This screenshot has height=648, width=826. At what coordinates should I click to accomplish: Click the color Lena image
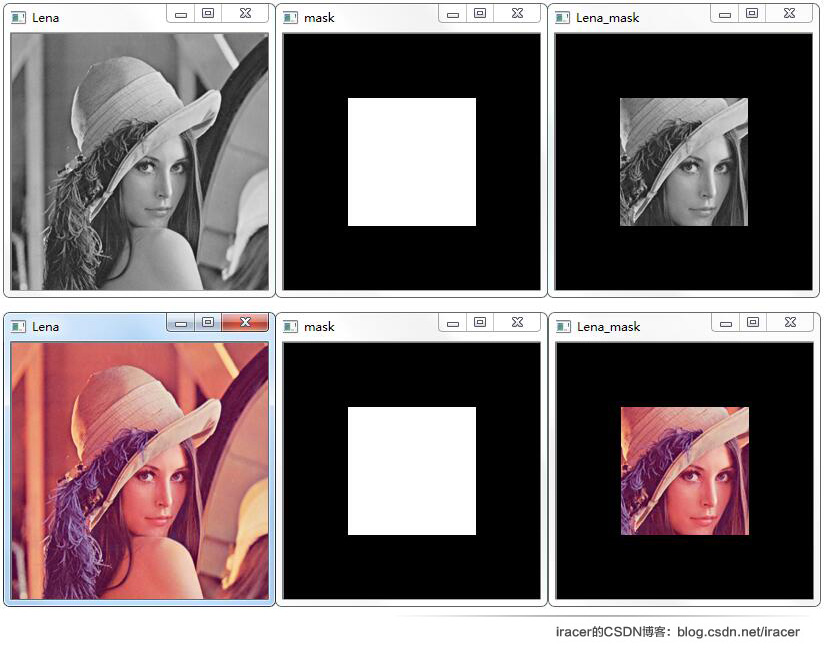[x=140, y=470]
